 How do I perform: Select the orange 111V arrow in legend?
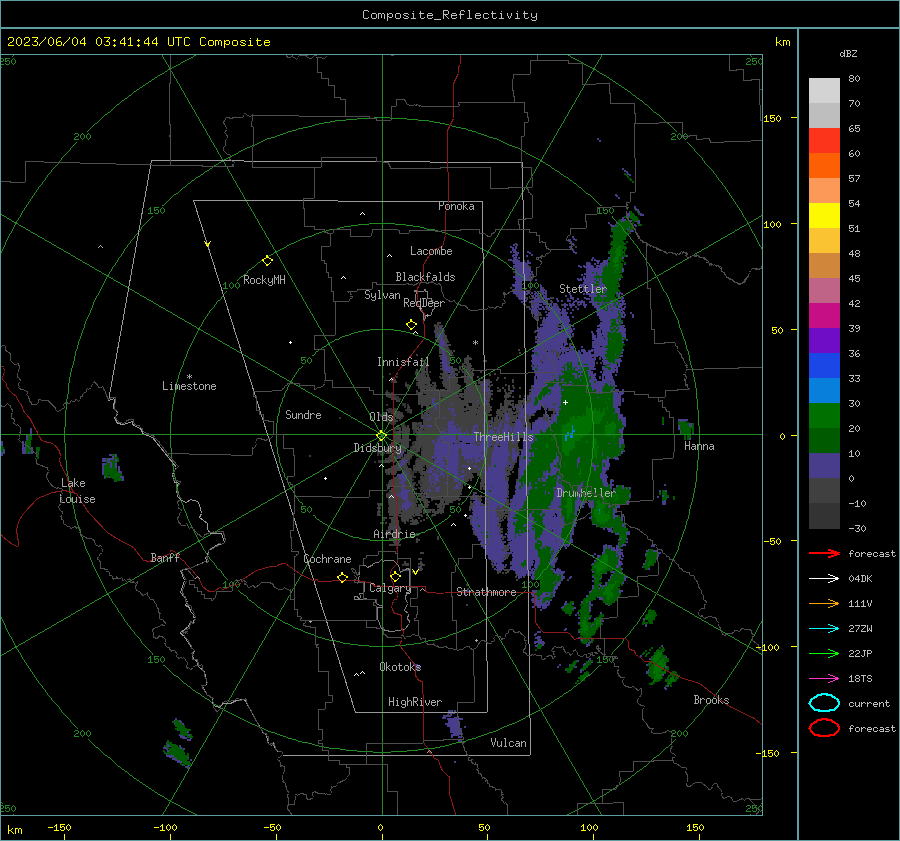pyautogui.click(x=824, y=603)
